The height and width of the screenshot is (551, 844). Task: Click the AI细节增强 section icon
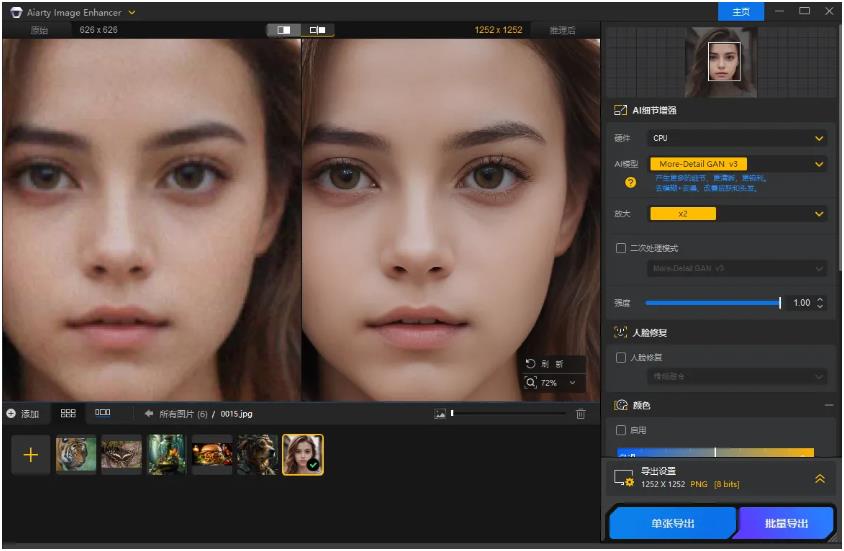(620, 110)
